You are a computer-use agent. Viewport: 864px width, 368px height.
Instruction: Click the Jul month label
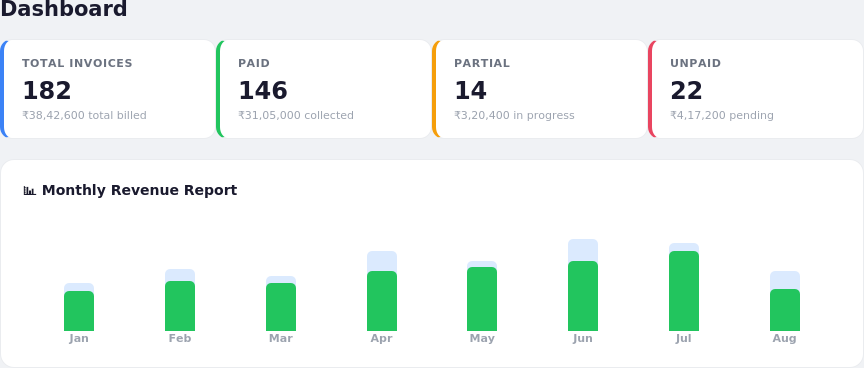coord(683,338)
